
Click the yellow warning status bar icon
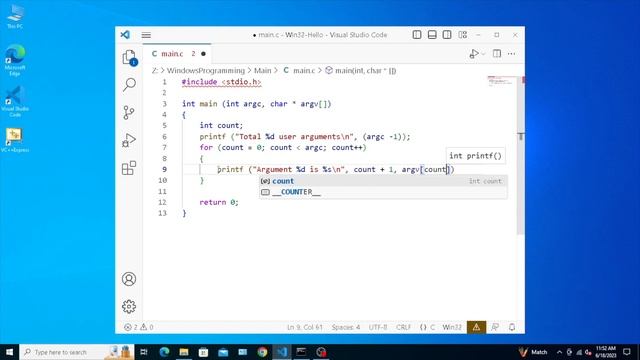click(476, 327)
